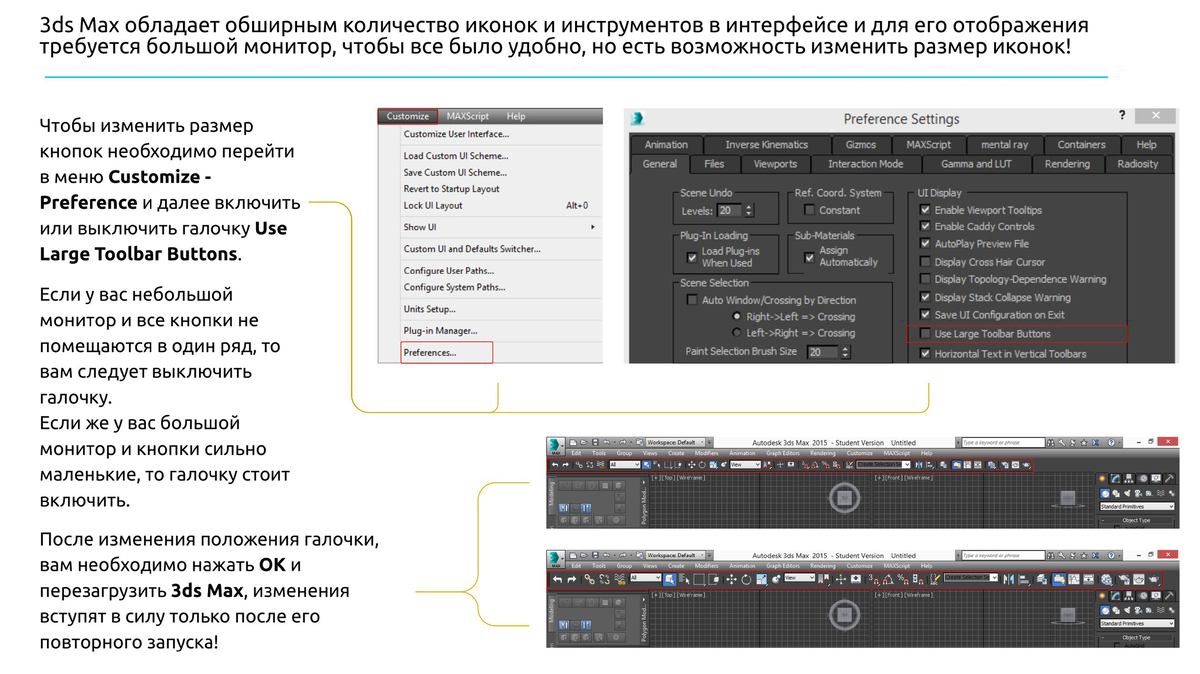Click Paint Selection Brush Size spinner
This screenshot has width=1200, height=674.
tap(846, 352)
